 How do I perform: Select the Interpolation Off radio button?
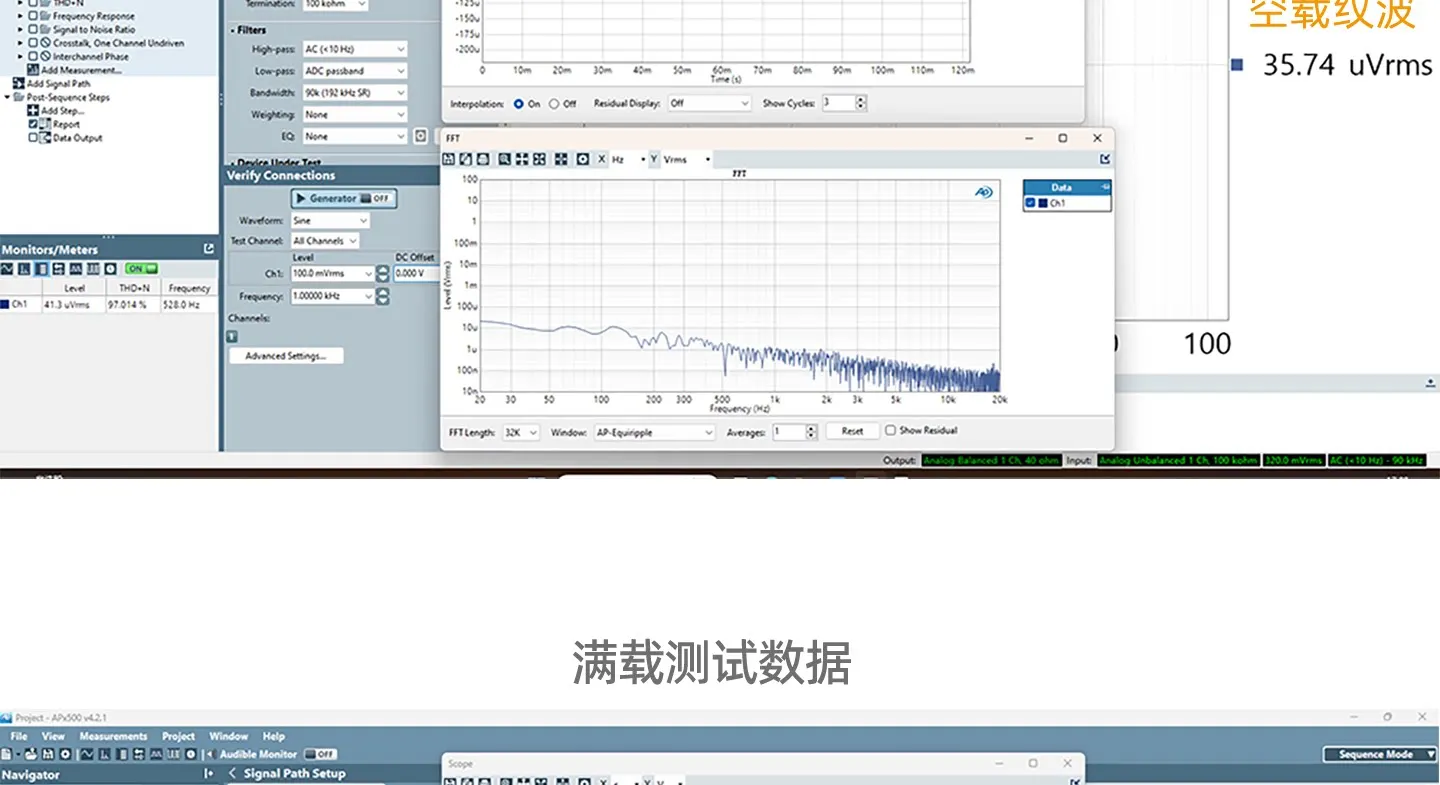554,104
